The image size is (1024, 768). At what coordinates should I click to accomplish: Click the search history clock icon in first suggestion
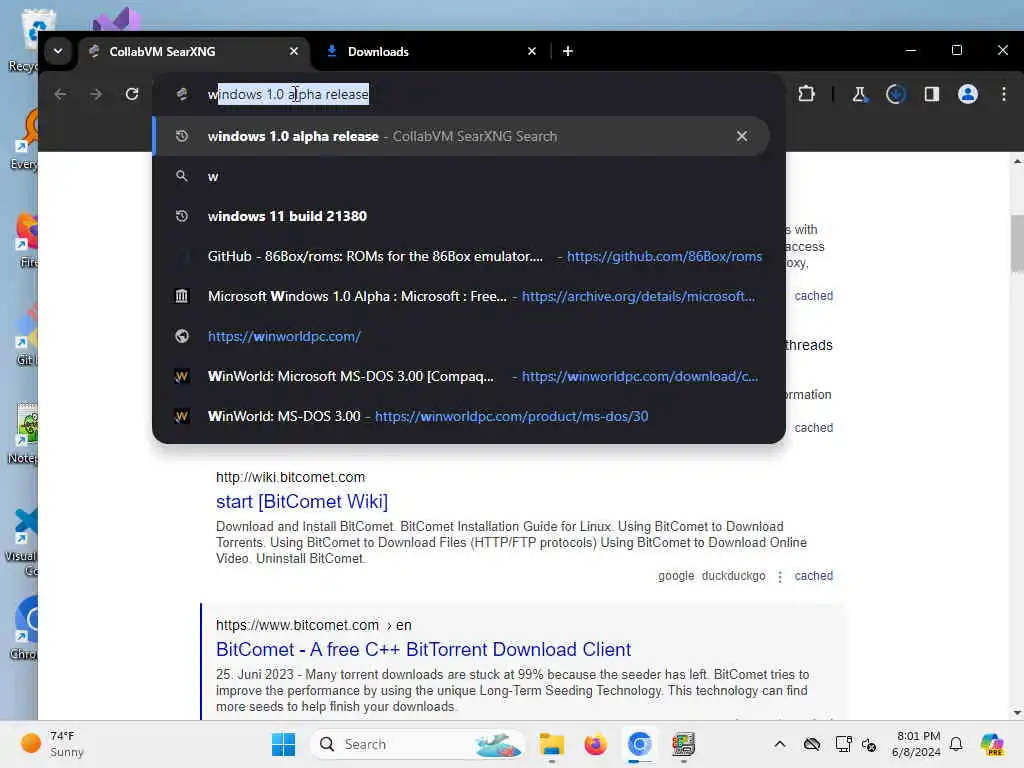click(182, 136)
